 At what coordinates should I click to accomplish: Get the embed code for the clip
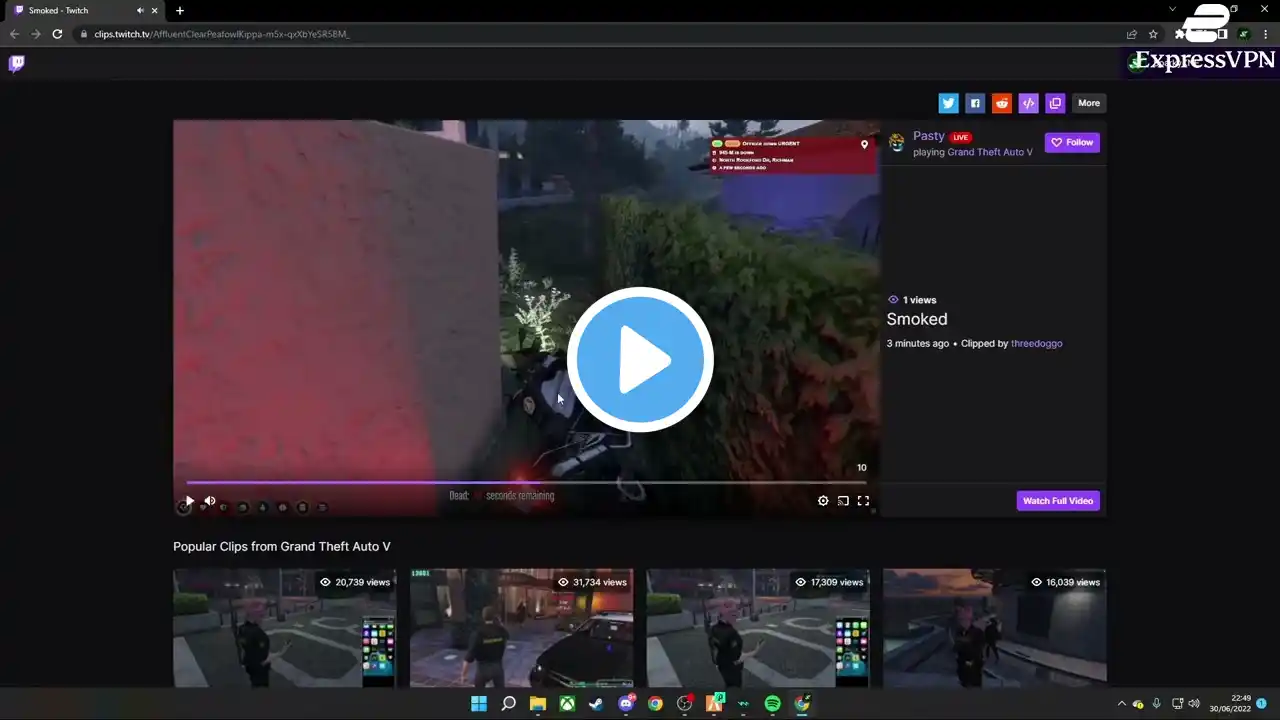tap(1028, 103)
